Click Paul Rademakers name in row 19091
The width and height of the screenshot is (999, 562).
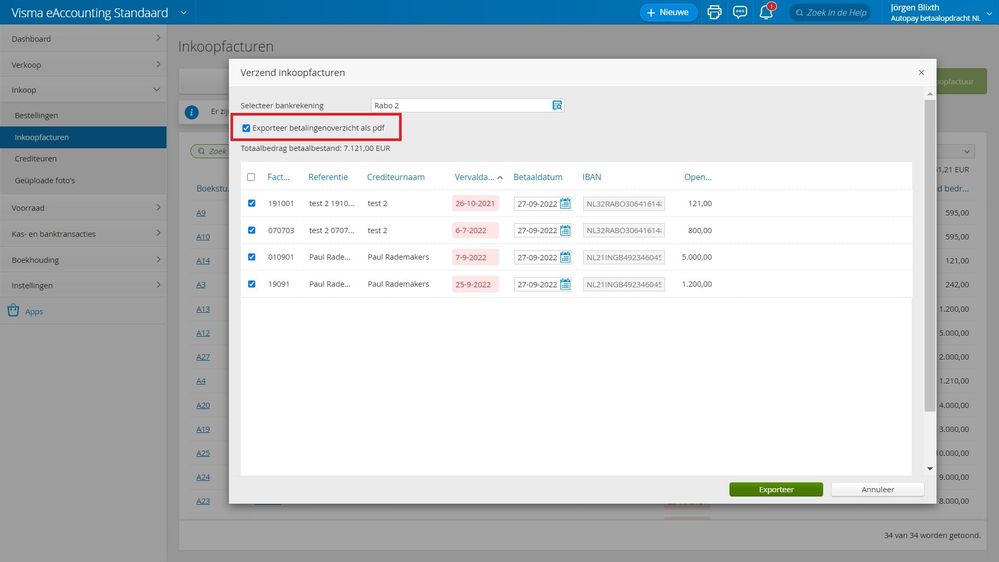point(398,284)
